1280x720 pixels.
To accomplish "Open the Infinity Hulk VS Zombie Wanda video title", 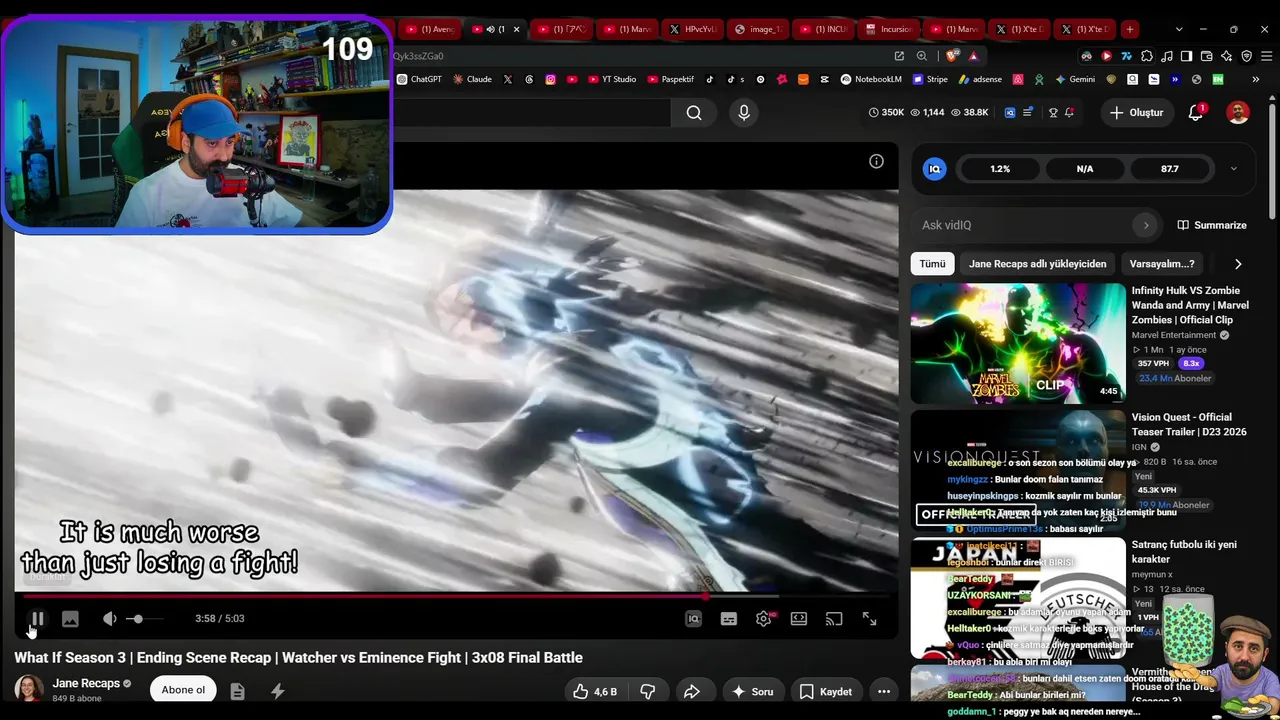I will [x=1190, y=305].
